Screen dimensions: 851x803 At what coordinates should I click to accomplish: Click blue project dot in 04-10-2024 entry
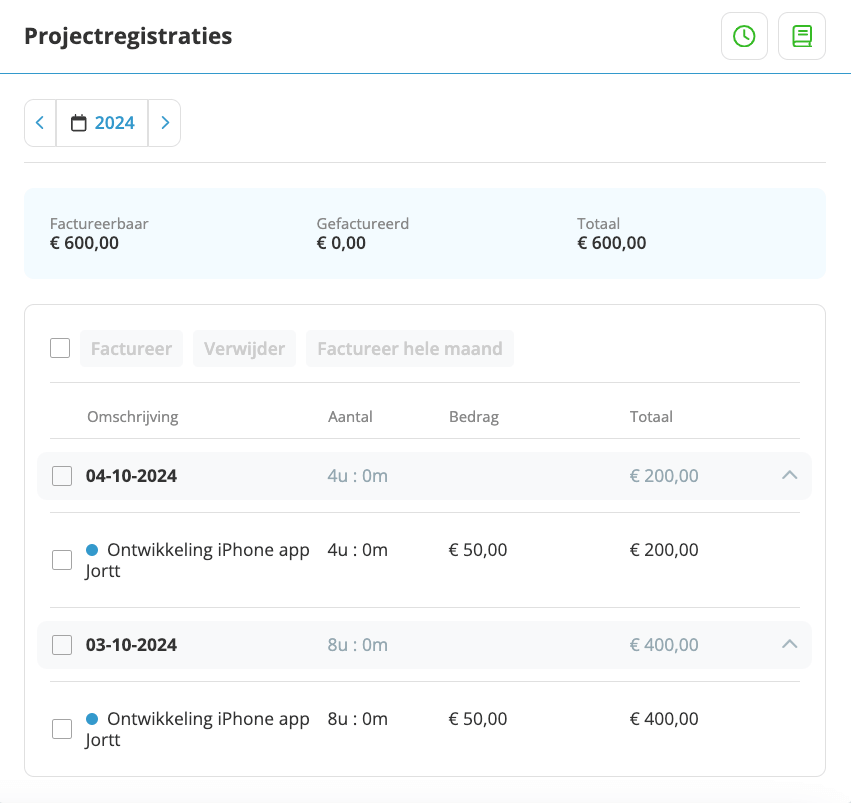(x=92, y=550)
